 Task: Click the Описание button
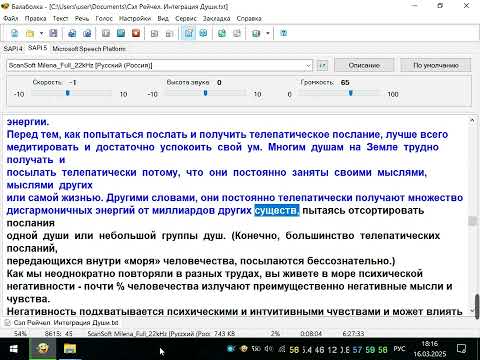coord(364,65)
